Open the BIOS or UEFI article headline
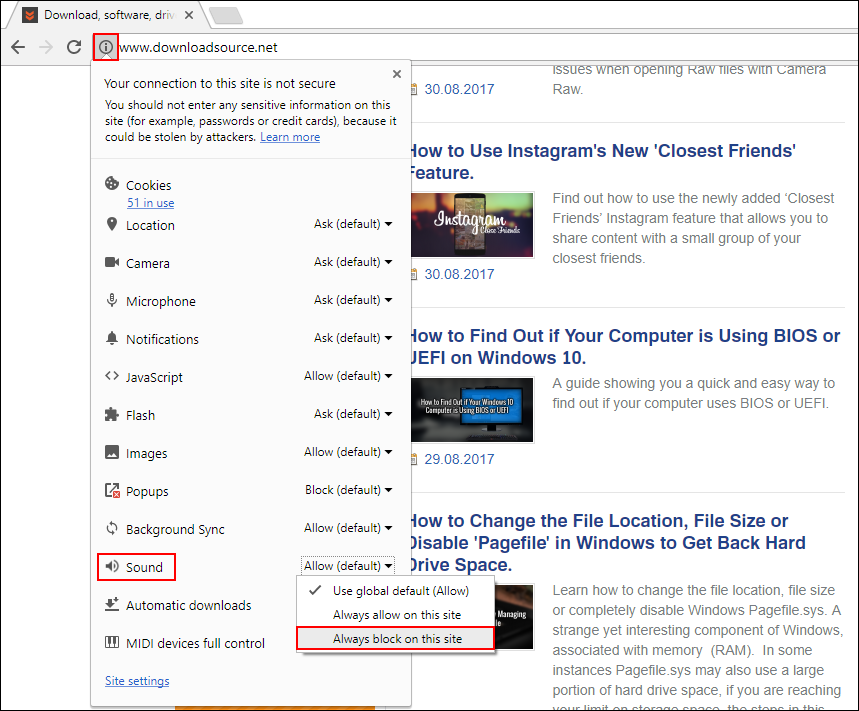The width and height of the screenshot is (859, 711). point(625,347)
